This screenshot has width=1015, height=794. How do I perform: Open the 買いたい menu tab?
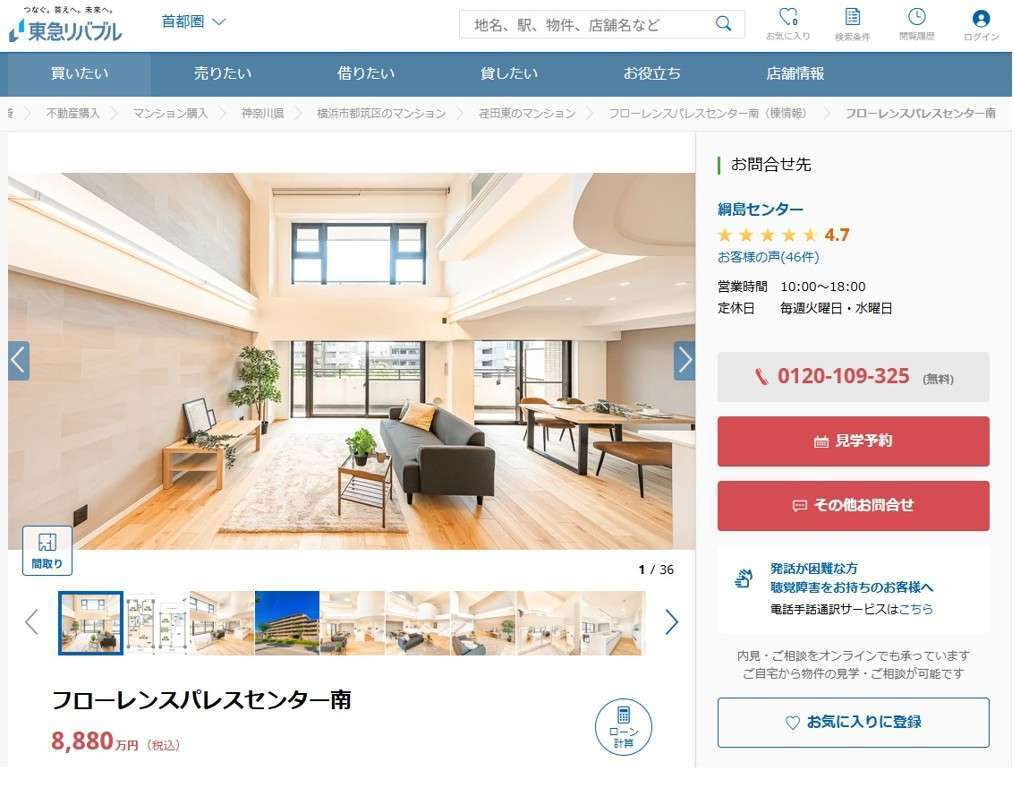(x=80, y=74)
